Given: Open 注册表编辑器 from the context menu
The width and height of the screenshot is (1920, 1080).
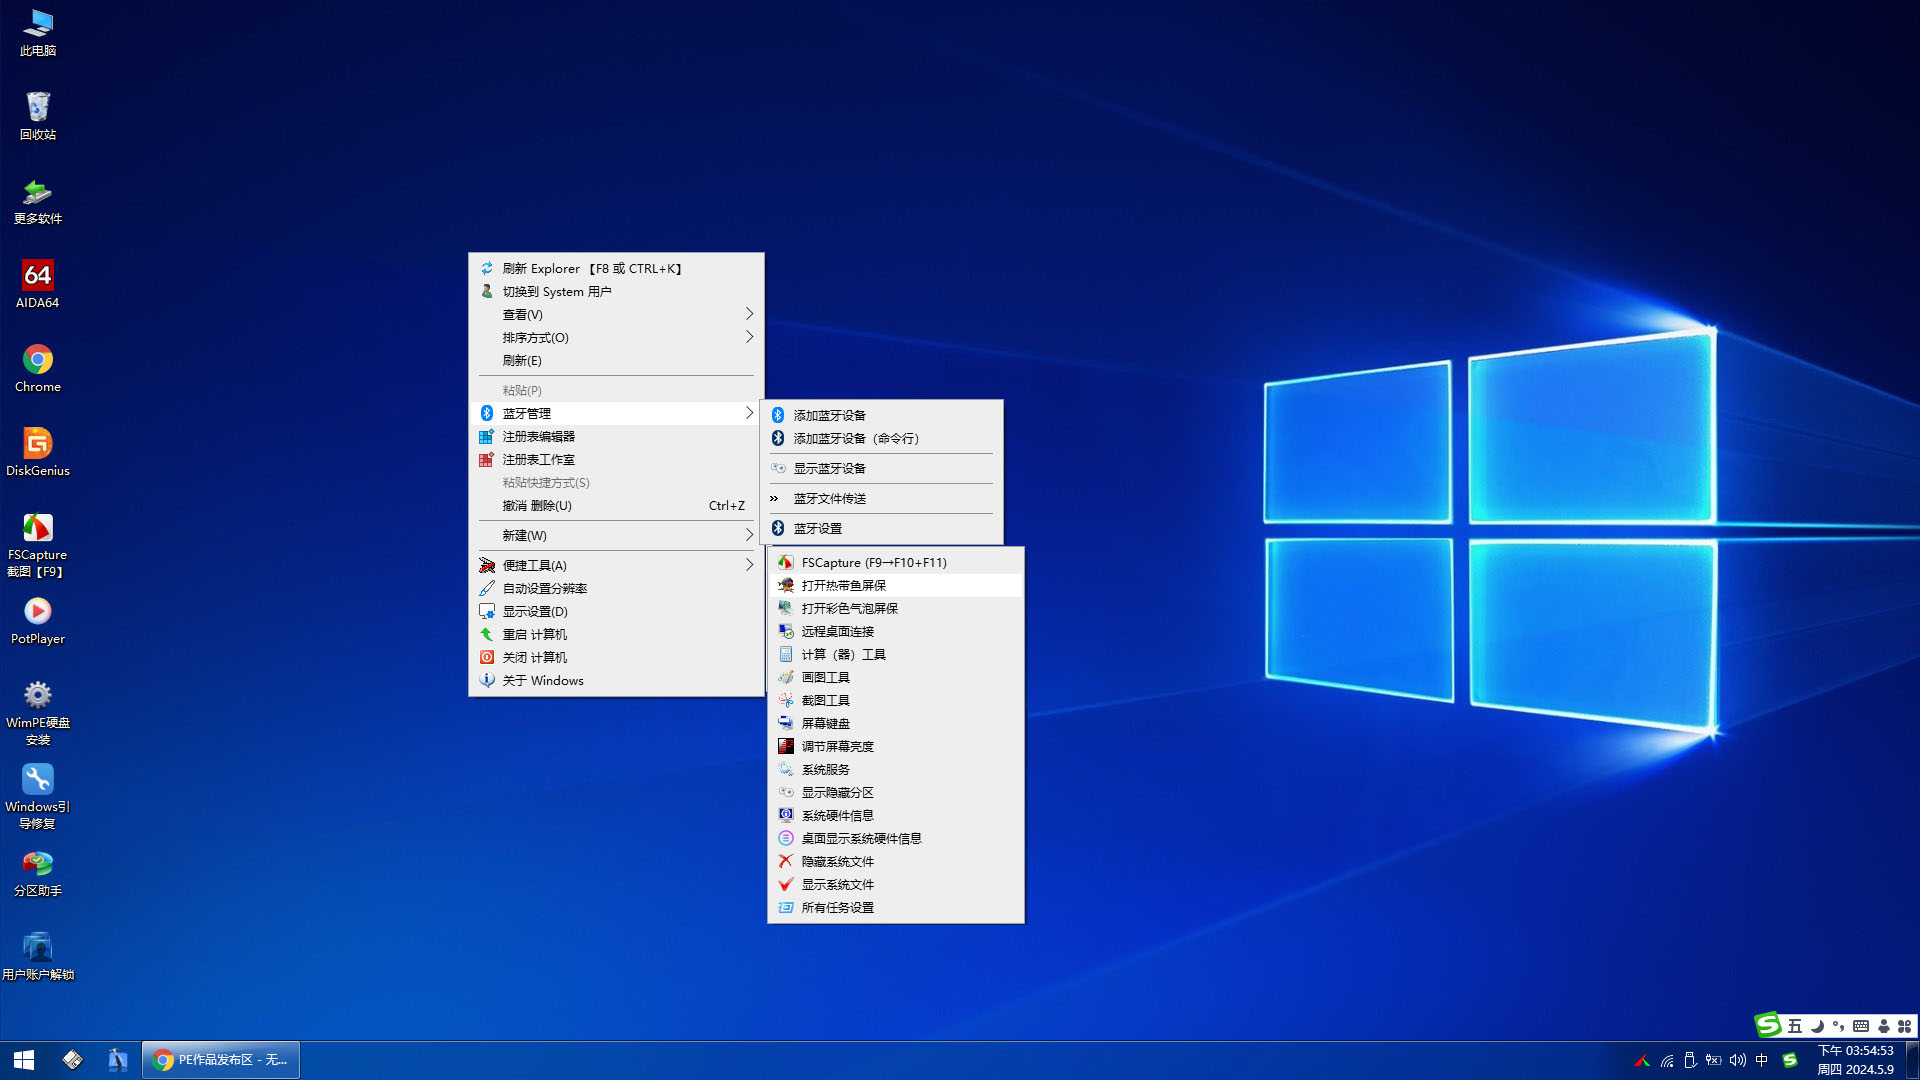Looking at the screenshot, I should (x=616, y=436).
